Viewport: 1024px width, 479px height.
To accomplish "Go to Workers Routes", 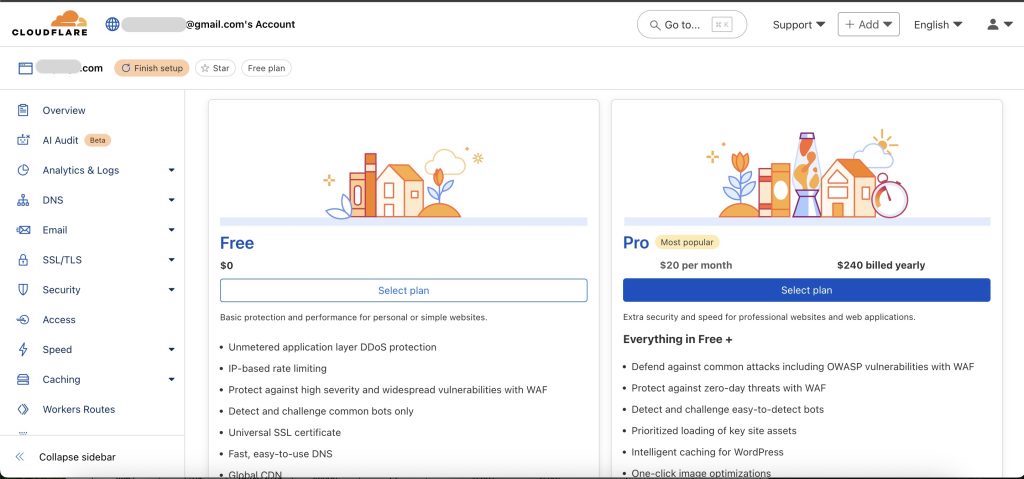I will point(78,409).
